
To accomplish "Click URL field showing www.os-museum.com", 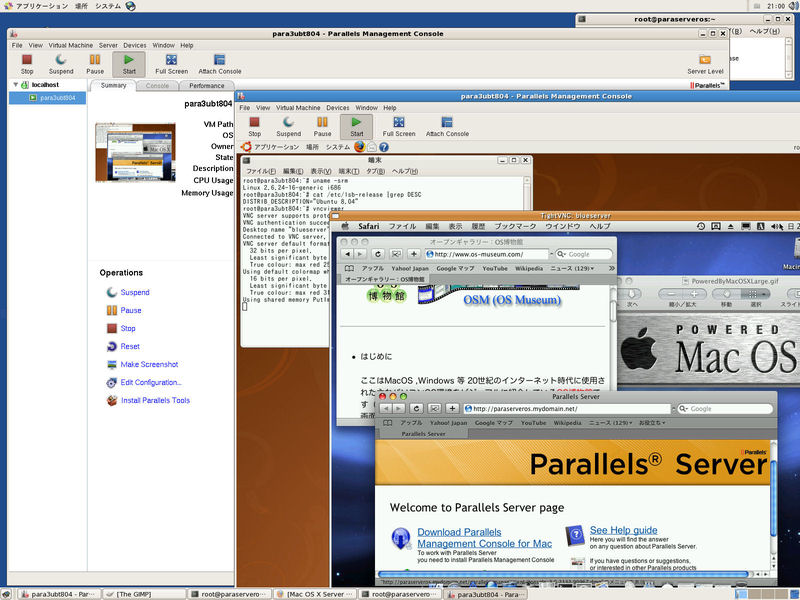I will pyautogui.click(x=487, y=254).
